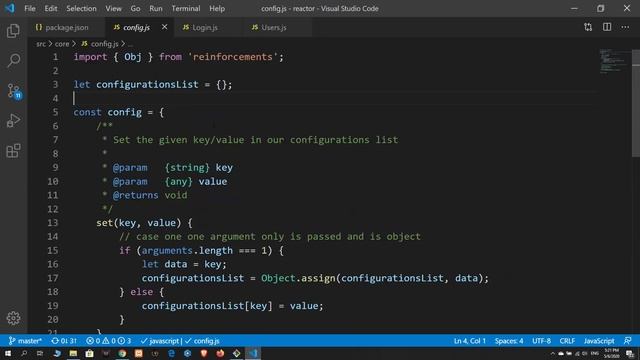
Task: Open the Edit menu
Action: tap(51, 8)
